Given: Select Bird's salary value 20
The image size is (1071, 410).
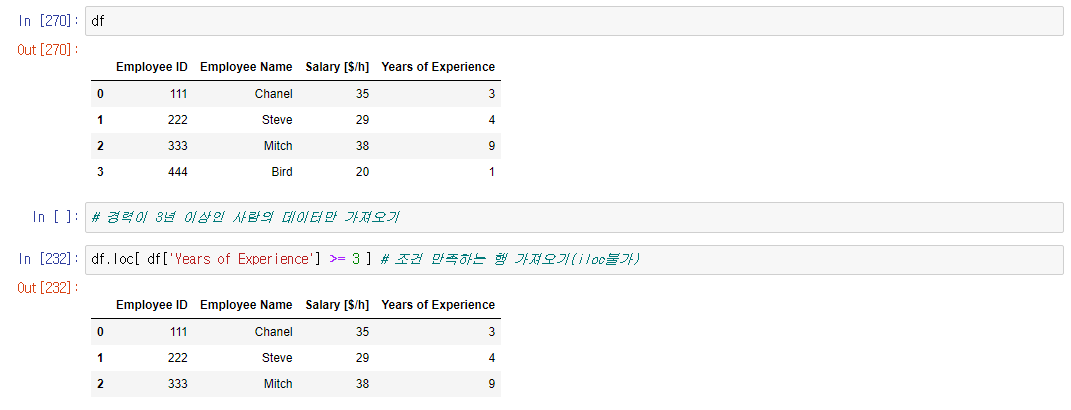Looking at the screenshot, I should 363,172.
